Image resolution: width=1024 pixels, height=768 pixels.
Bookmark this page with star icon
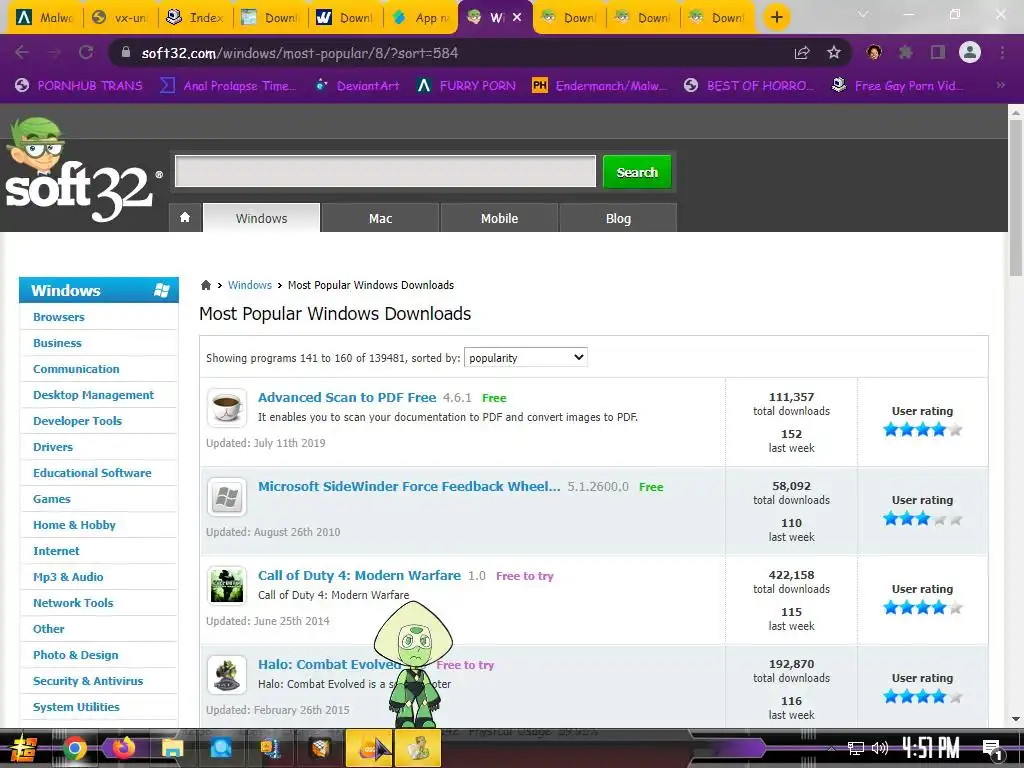(834, 53)
